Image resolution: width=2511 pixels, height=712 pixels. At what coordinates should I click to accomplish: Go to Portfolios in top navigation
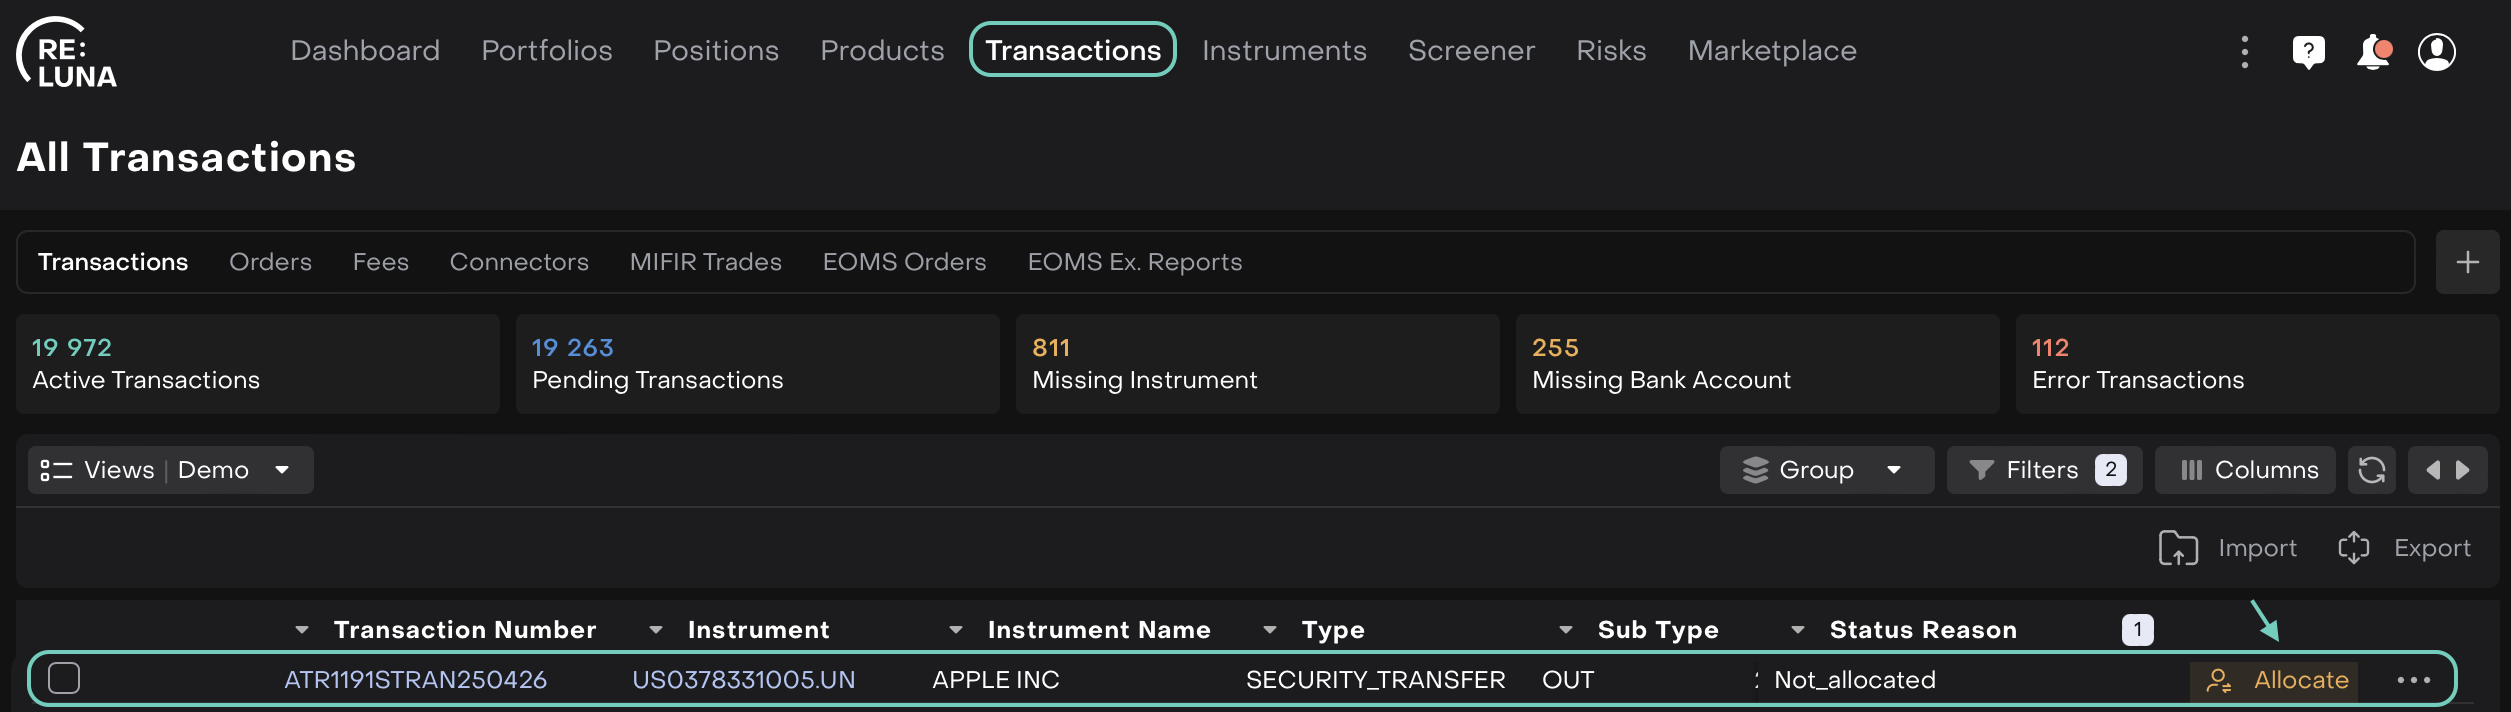coord(546,51)
